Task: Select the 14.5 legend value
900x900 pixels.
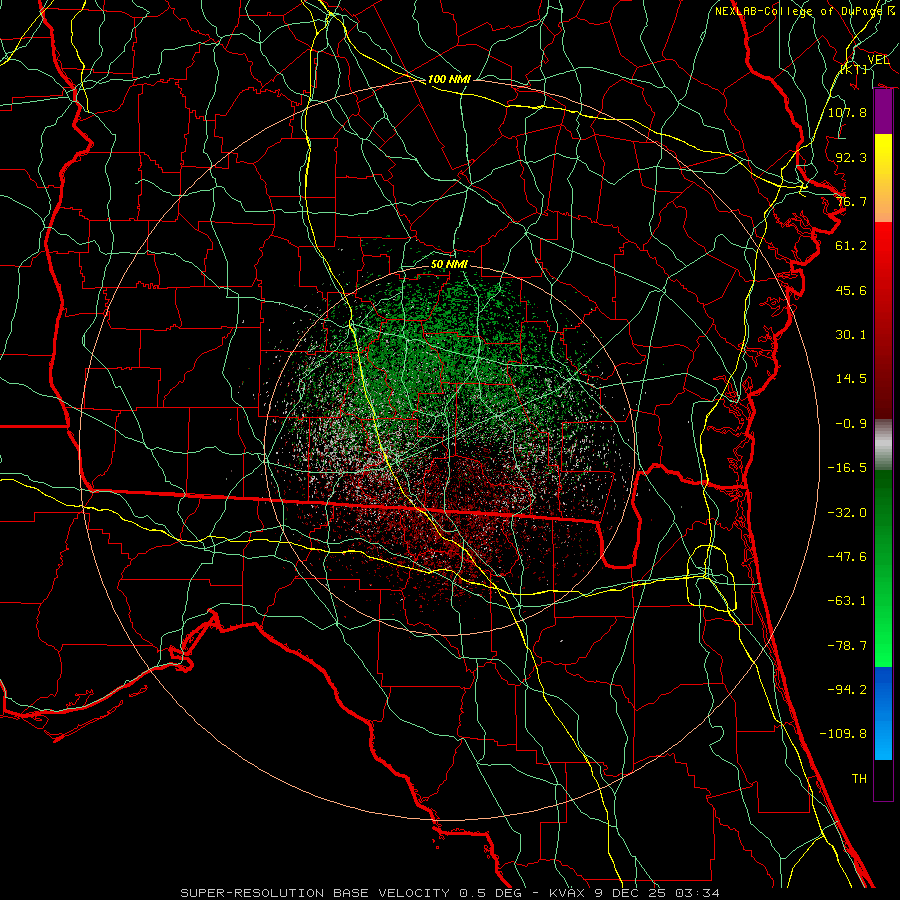Action: point(851,379)
